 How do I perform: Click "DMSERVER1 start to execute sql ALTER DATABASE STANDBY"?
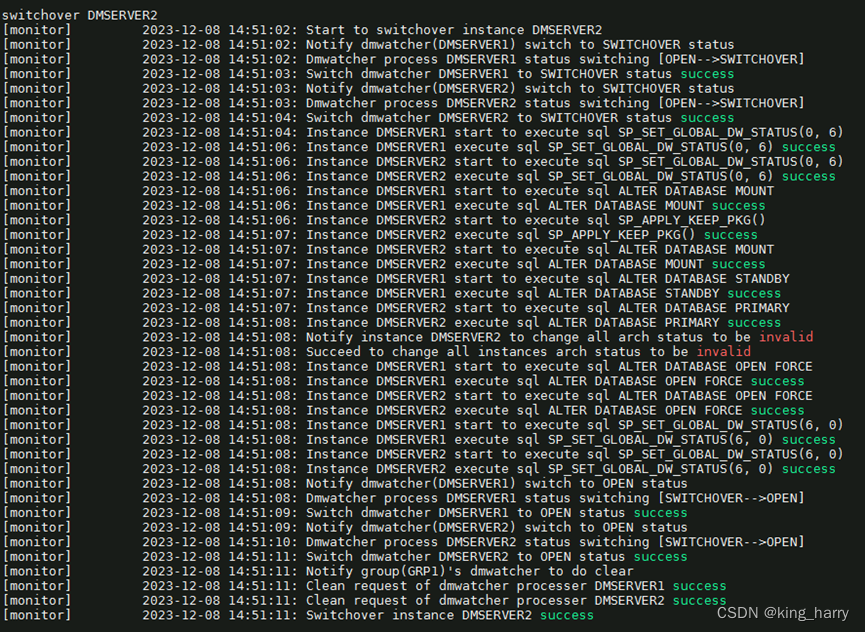pyautogui.click(x=583, y=278)
